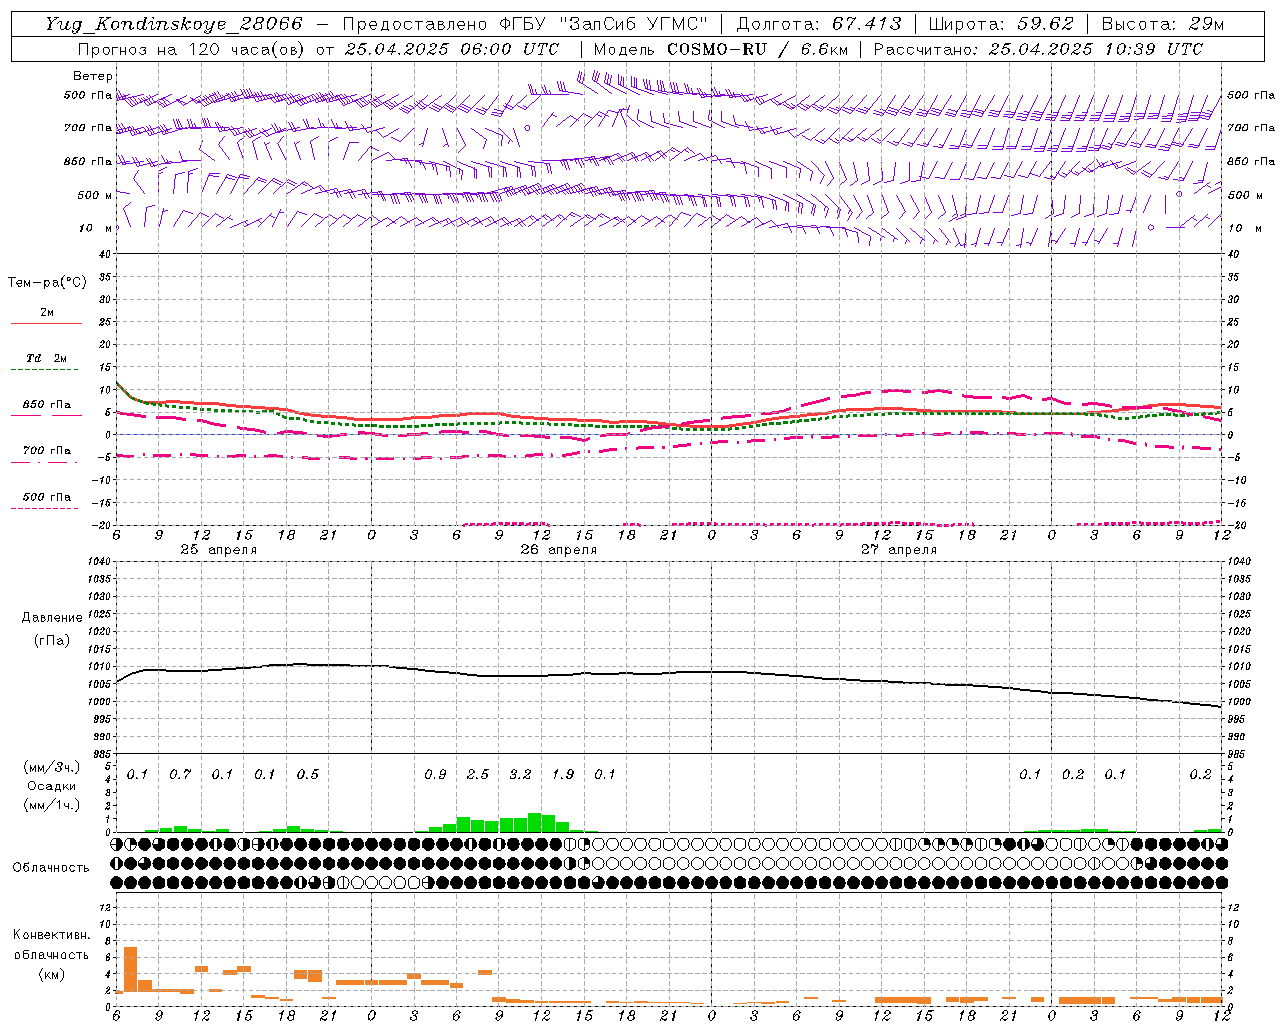Click the 'Высота: 29м' header field
1280x1024 pixels.
[x=1162, y=24]
